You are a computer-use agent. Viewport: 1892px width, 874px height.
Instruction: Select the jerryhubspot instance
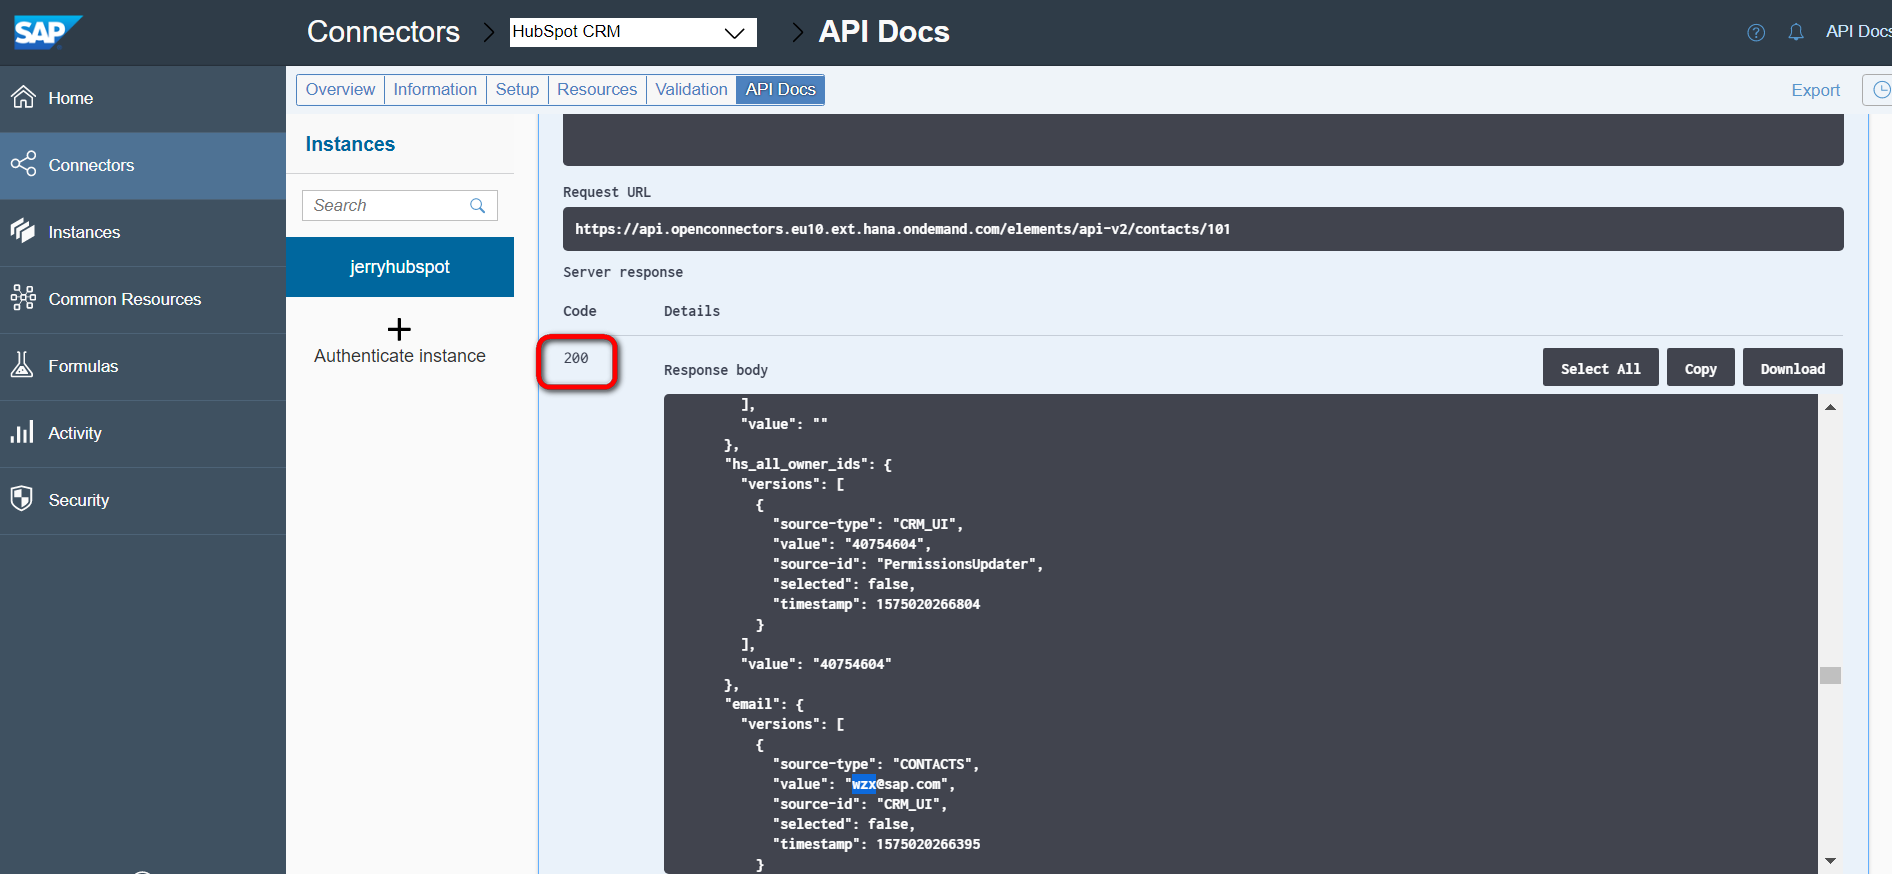(400, 267)
